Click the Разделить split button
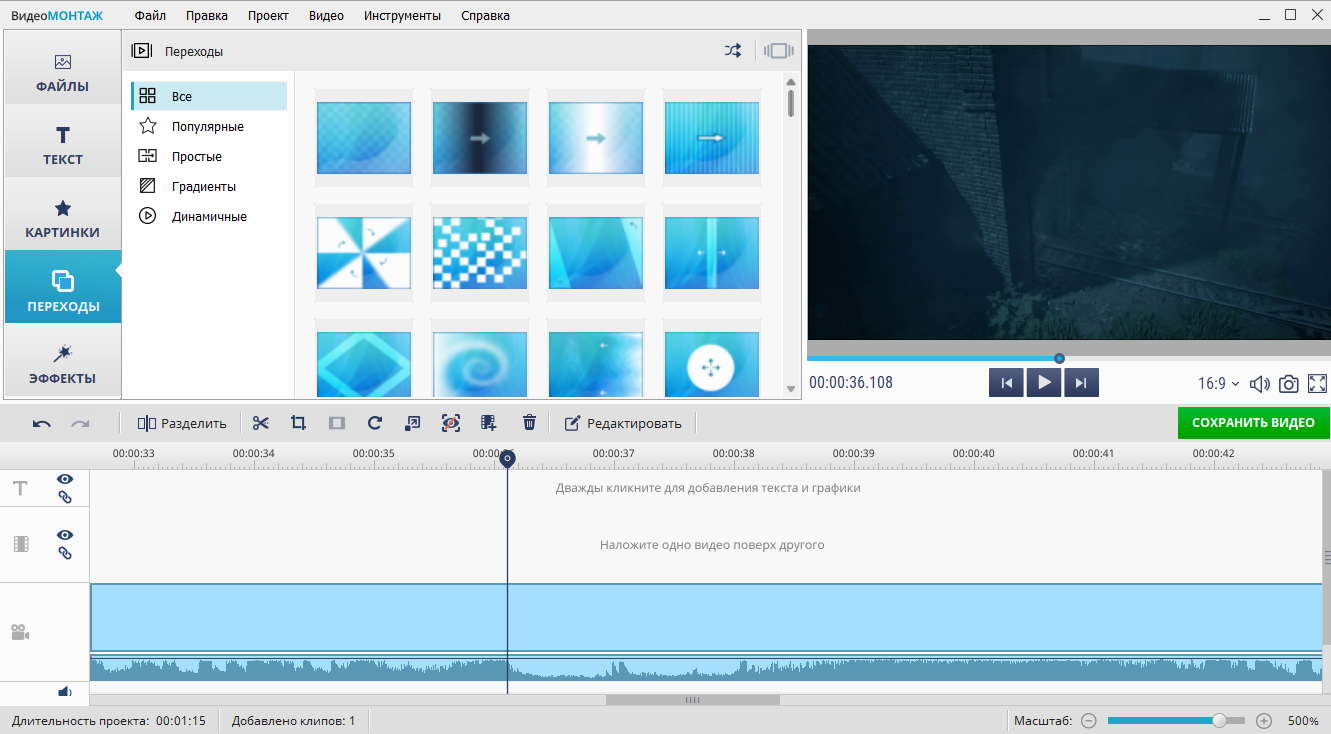This screenshot has width=1331, height=734. [x=183, y=423]
